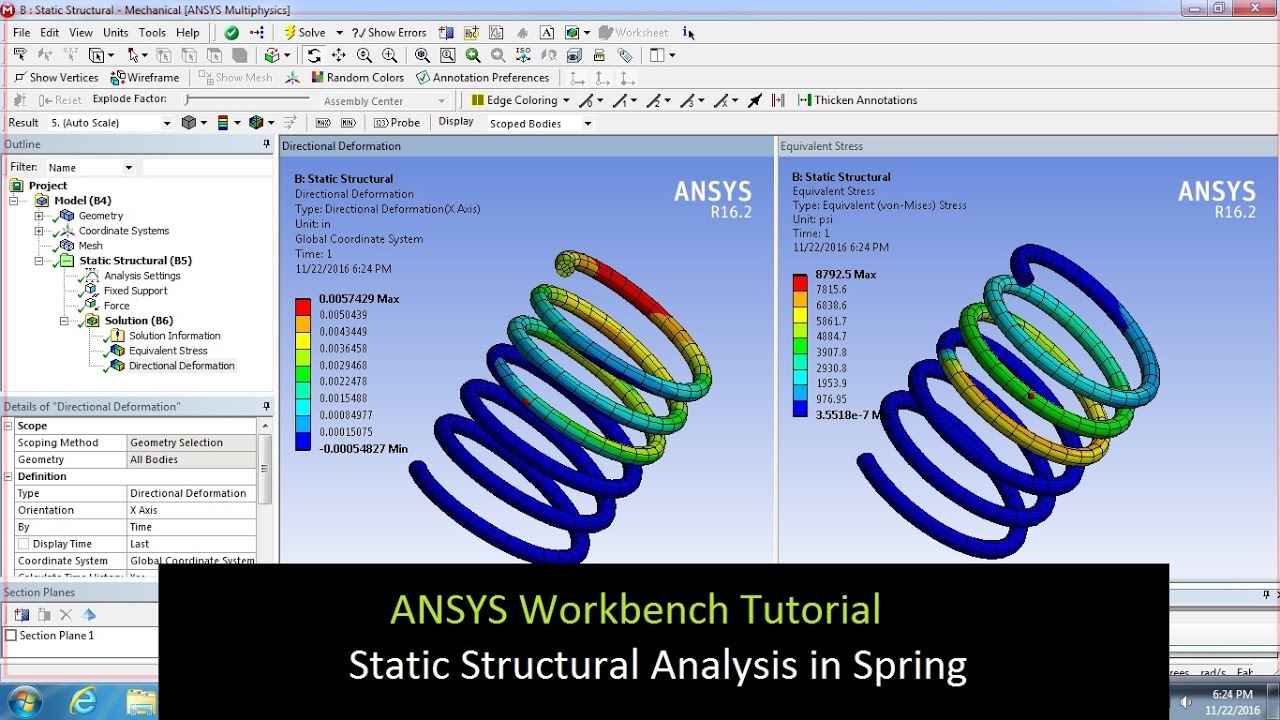Viewport: 1280px width, 720px height.
Task: Click the Solve button
Action: [x=305, y=32]
